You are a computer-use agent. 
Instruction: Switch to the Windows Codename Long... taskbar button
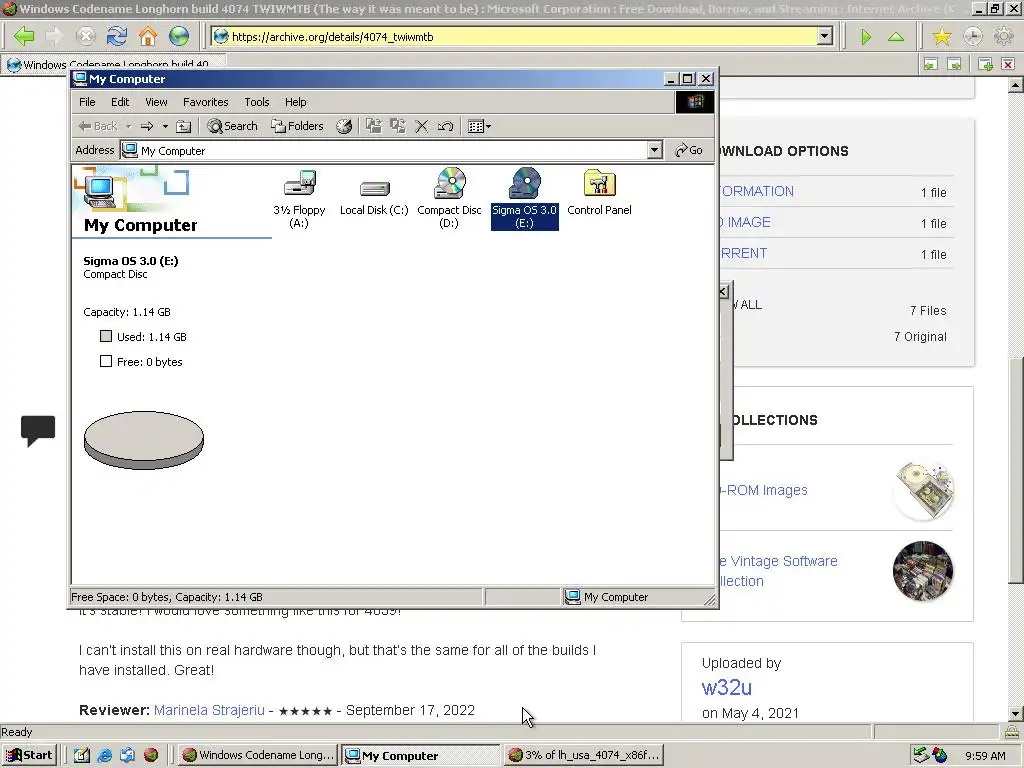pos(257,755)
